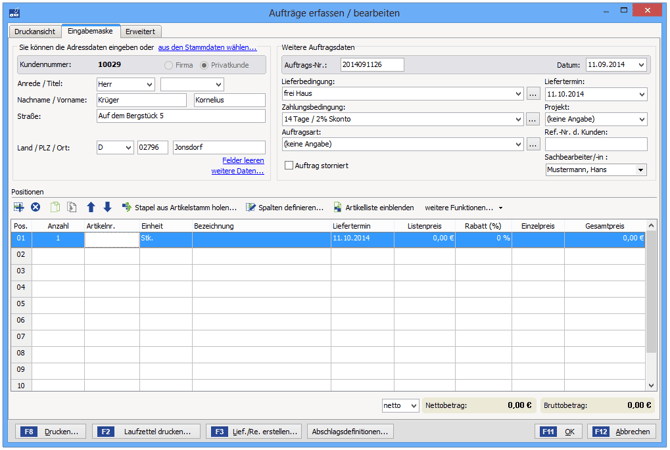Delete selected position with X icon

[x=35, y=207]
